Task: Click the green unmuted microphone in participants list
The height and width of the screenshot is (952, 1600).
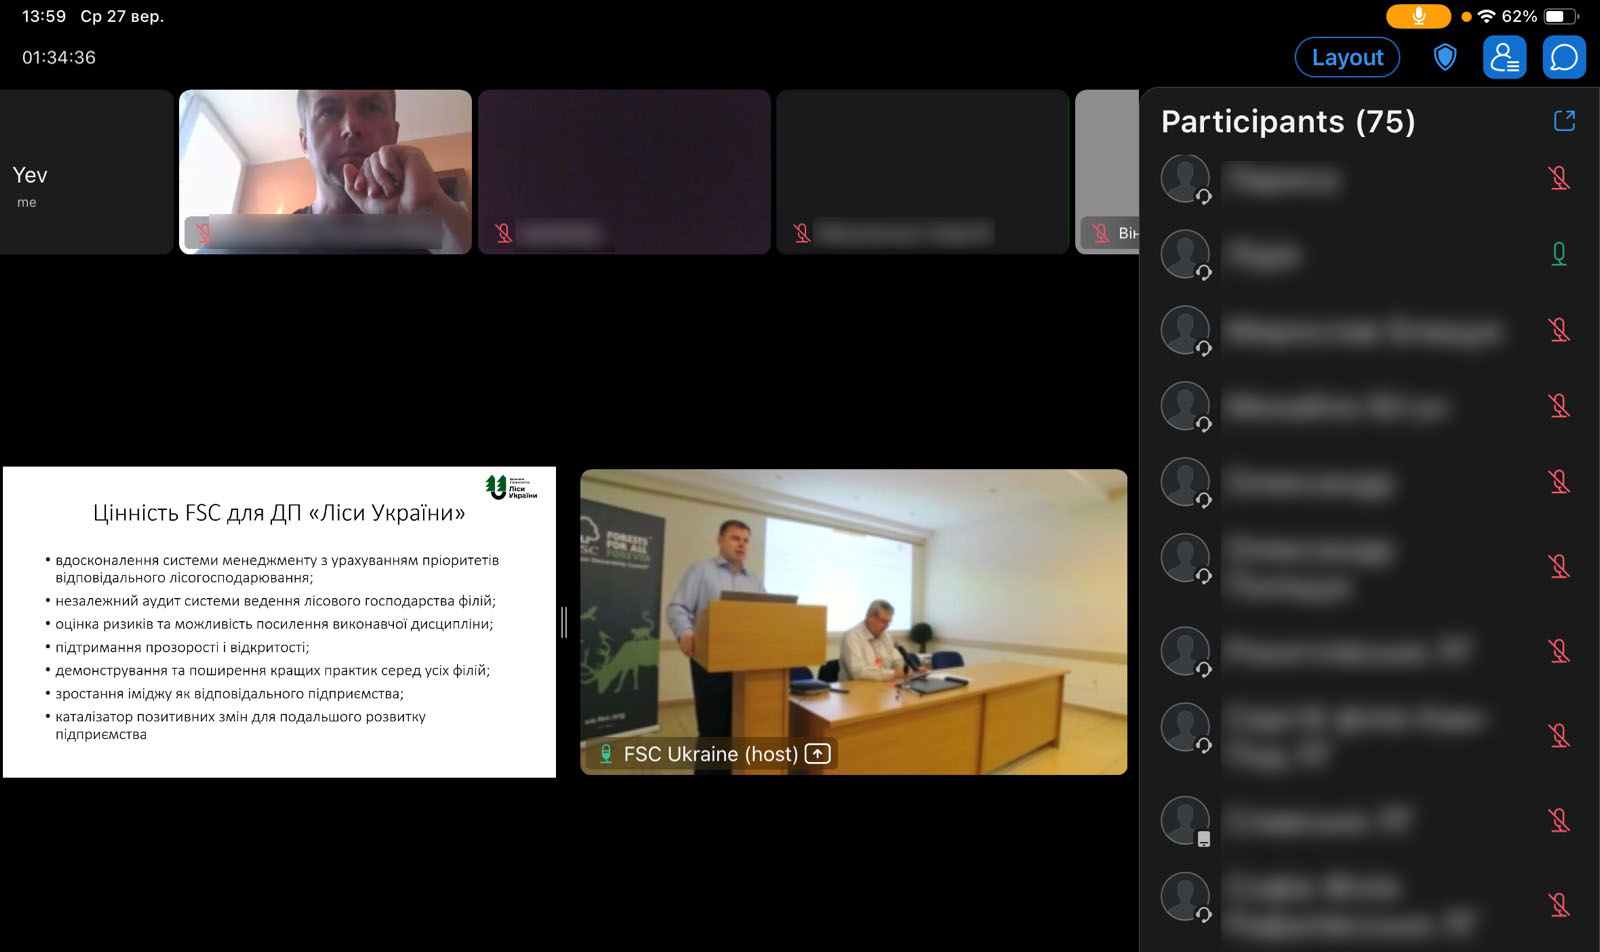Action: tap(1559, 254)
